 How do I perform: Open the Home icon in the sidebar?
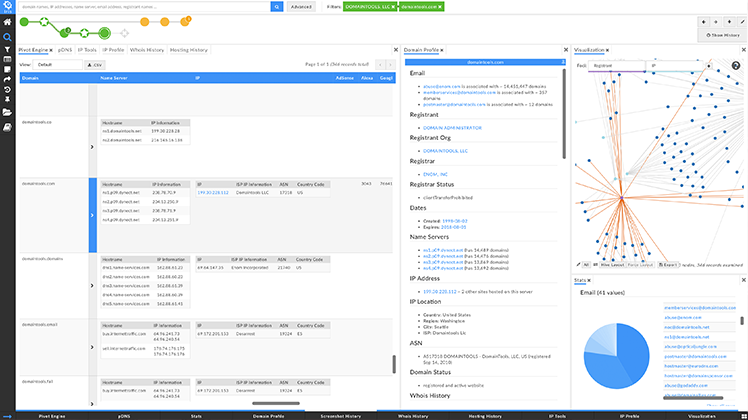[7, 22]
